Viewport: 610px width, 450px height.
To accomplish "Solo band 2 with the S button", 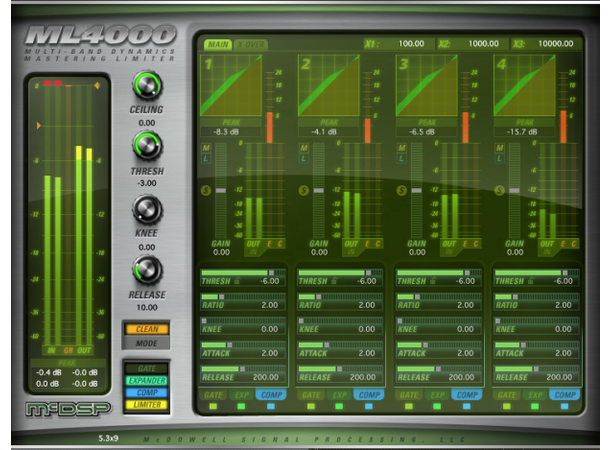I will point(303,190).
